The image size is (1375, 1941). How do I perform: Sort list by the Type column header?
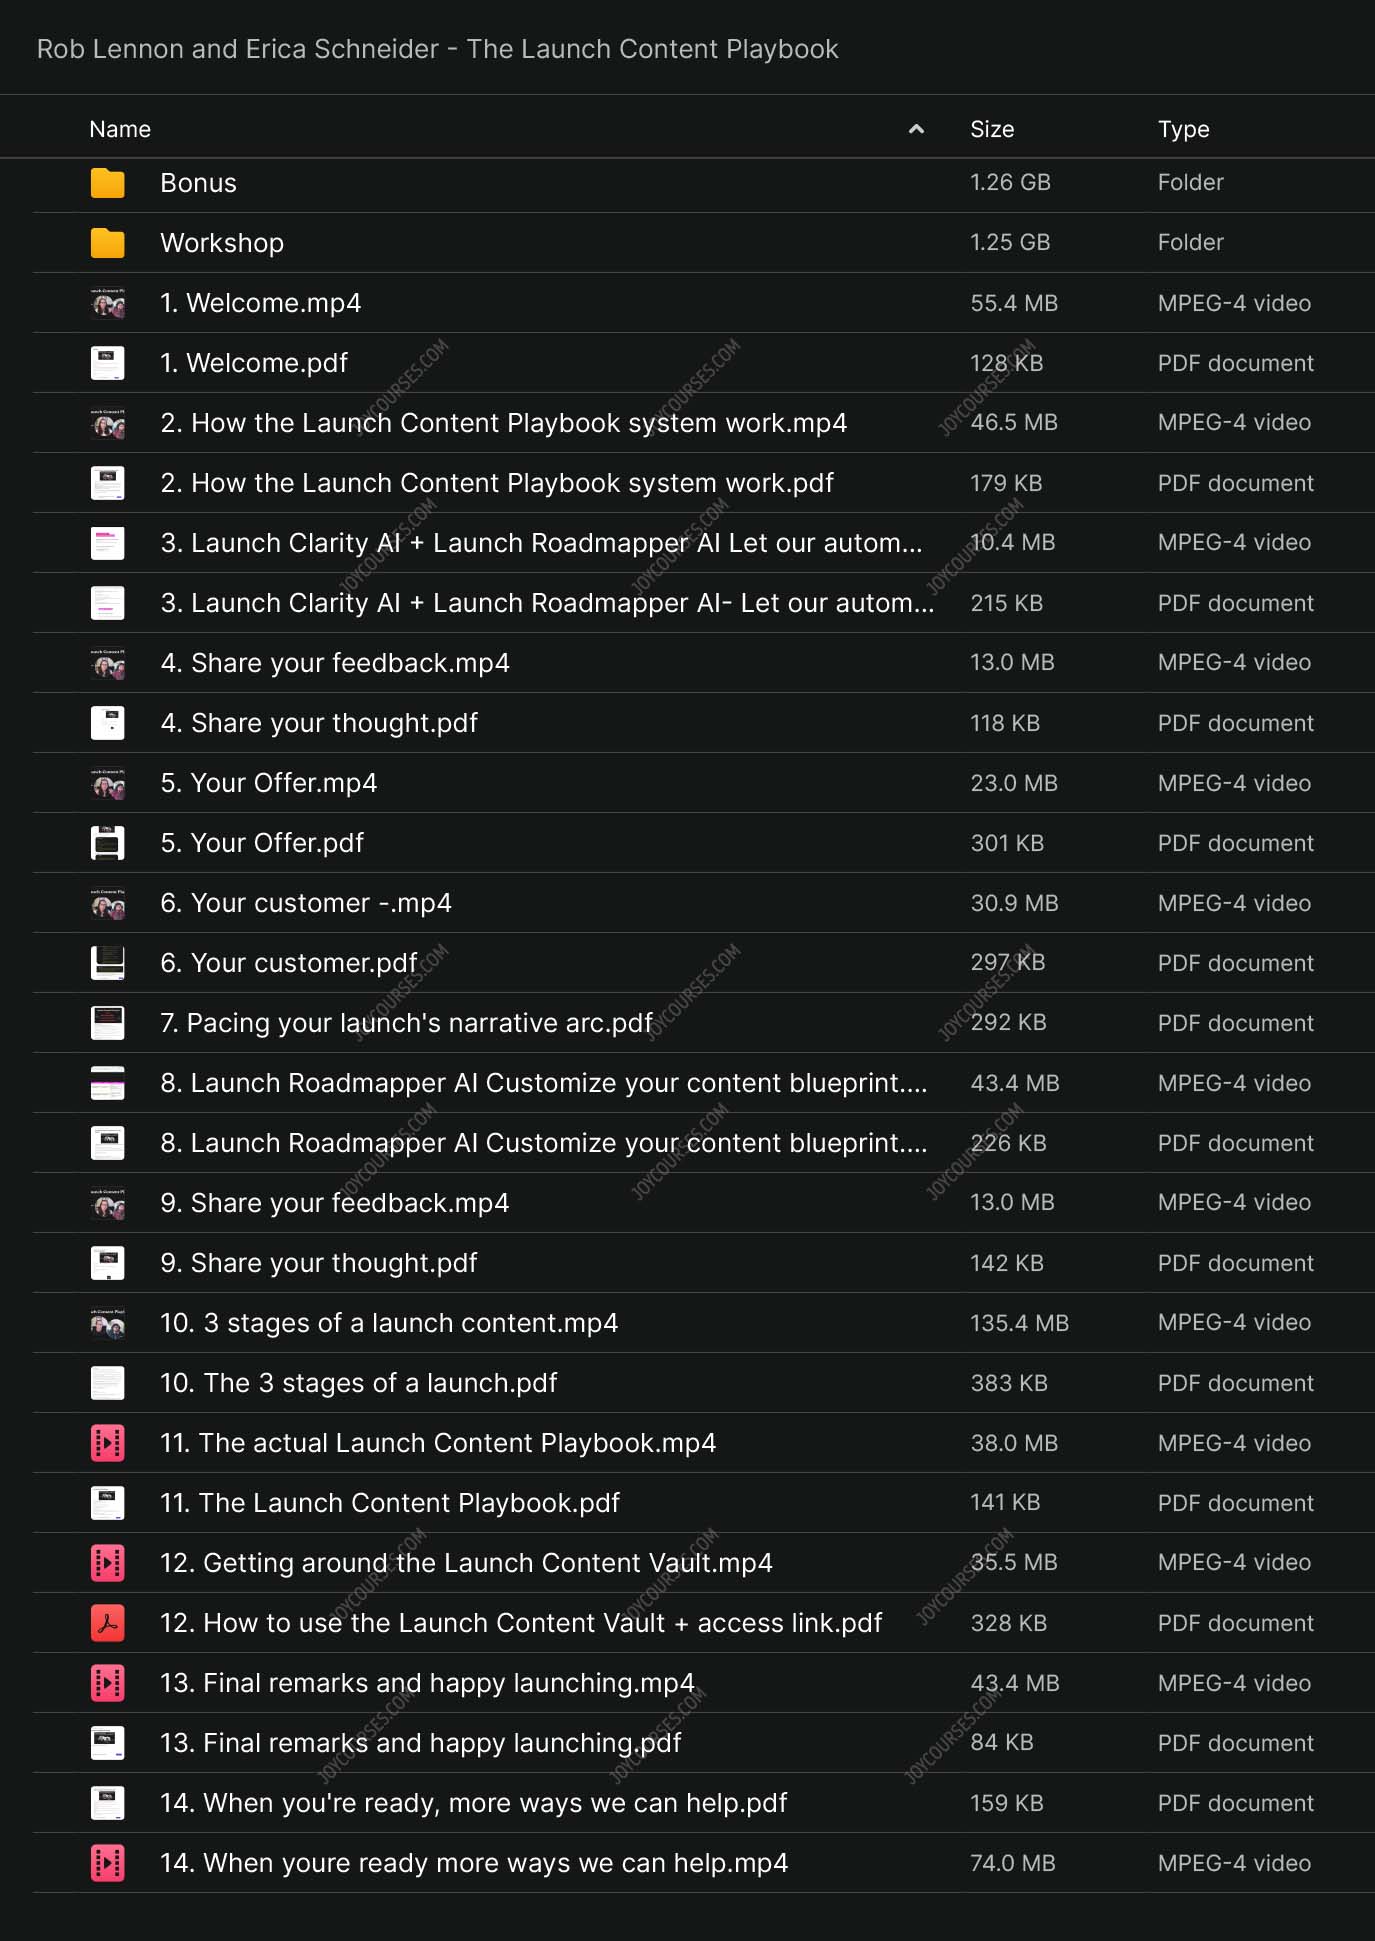click(1183, 129)
